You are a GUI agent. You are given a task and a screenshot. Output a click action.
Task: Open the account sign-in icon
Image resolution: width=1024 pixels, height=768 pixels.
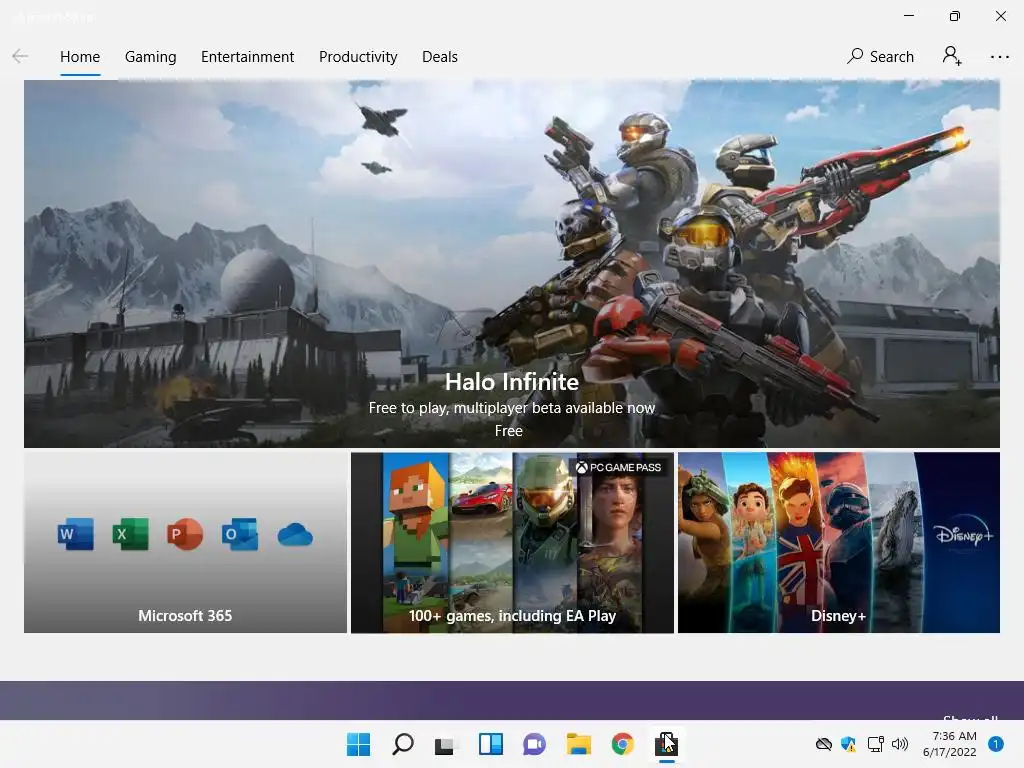952,56
